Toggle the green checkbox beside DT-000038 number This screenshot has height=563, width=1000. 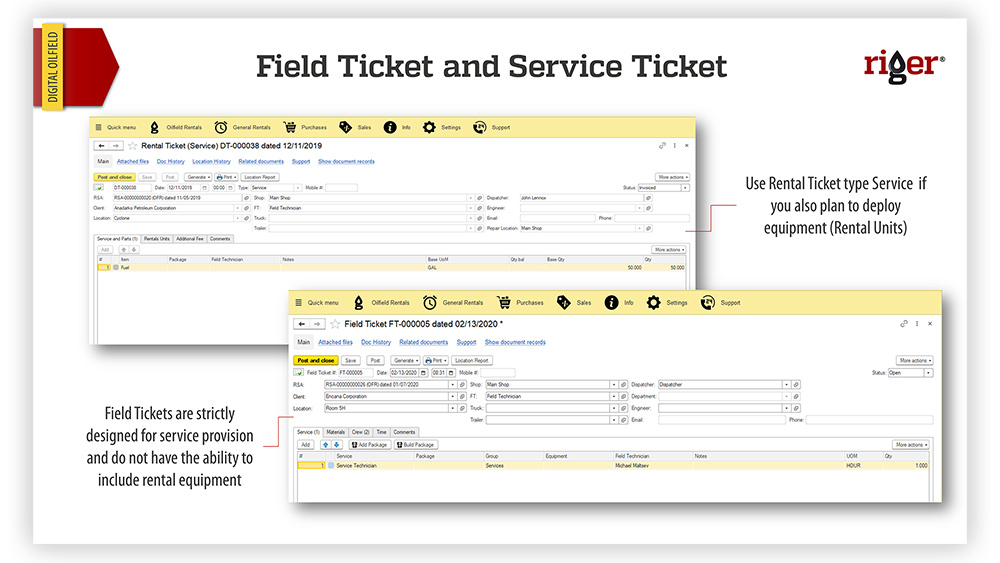100,187
